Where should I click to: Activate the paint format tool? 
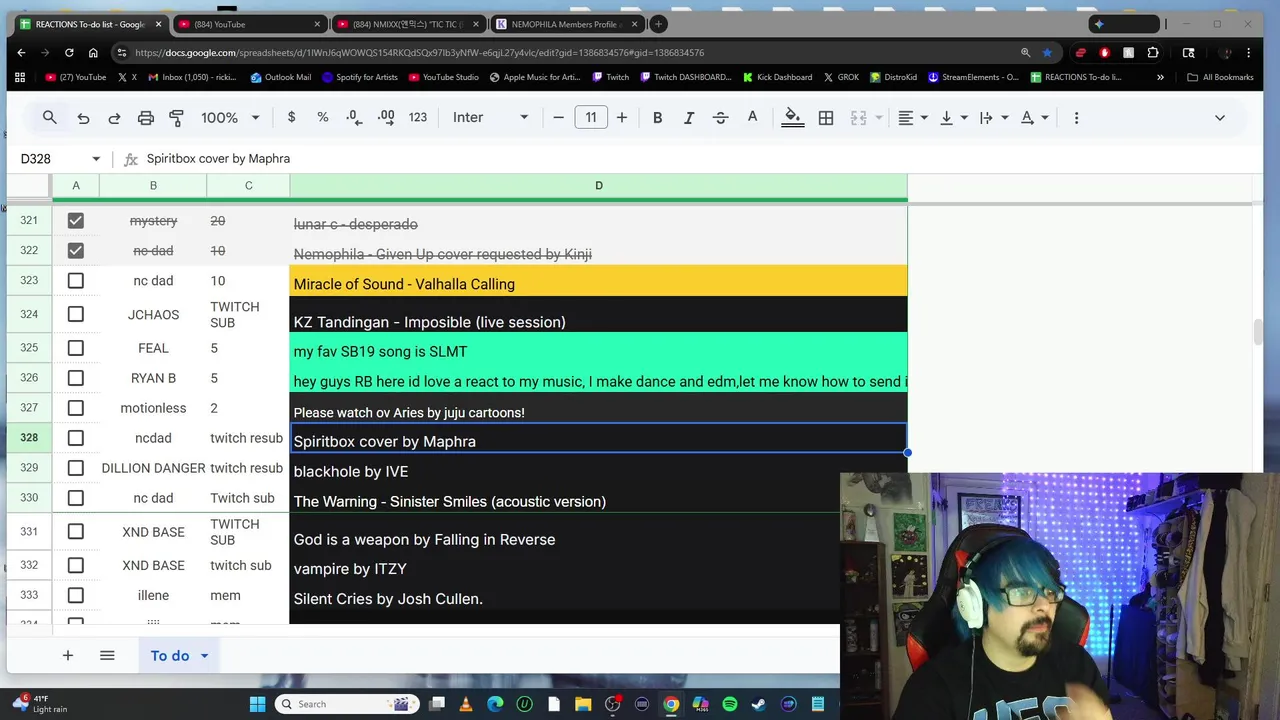[176, 118]
